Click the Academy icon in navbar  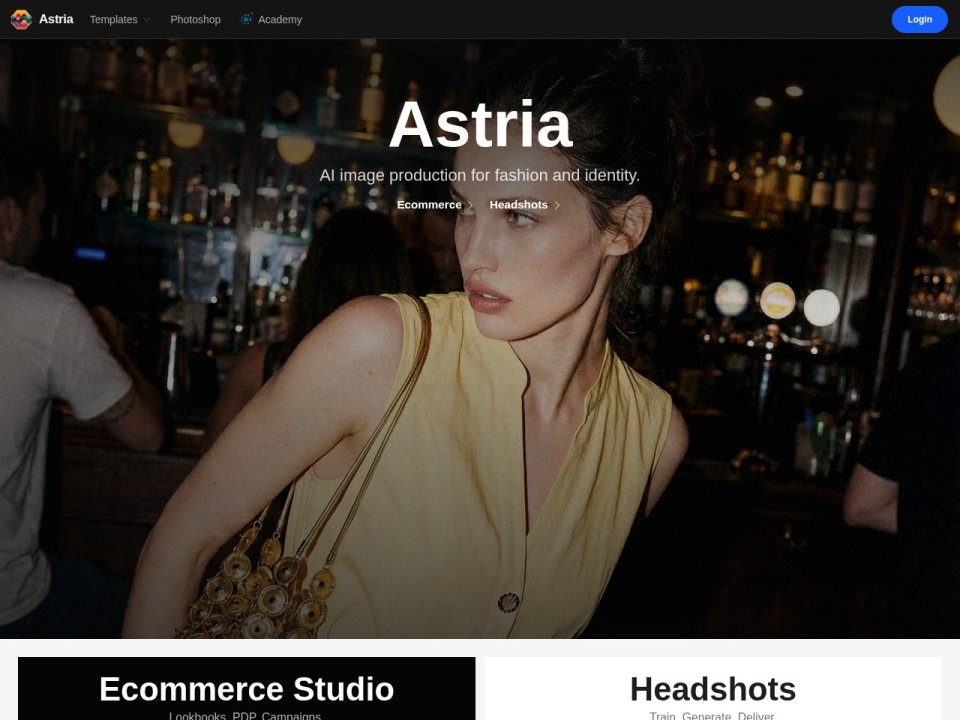(246, 20)
